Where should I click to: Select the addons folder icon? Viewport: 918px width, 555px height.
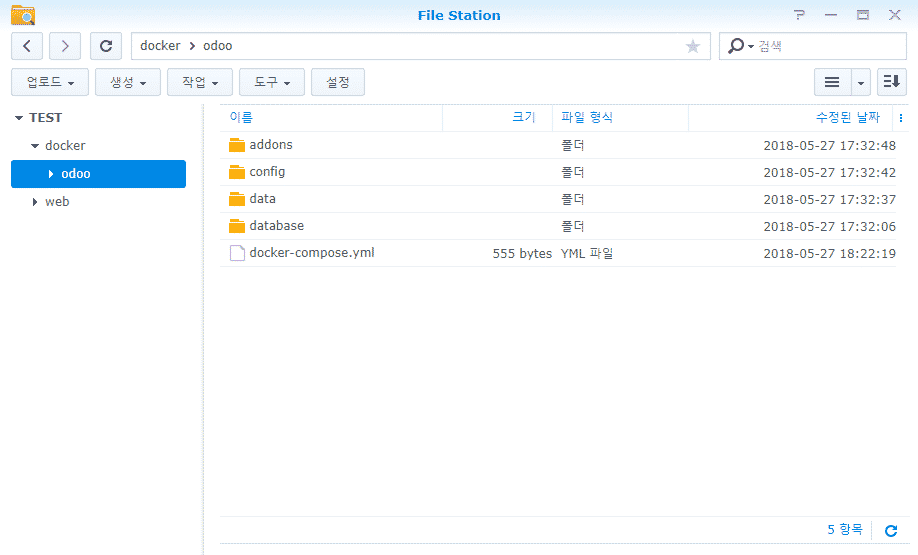tap(237, 145)
